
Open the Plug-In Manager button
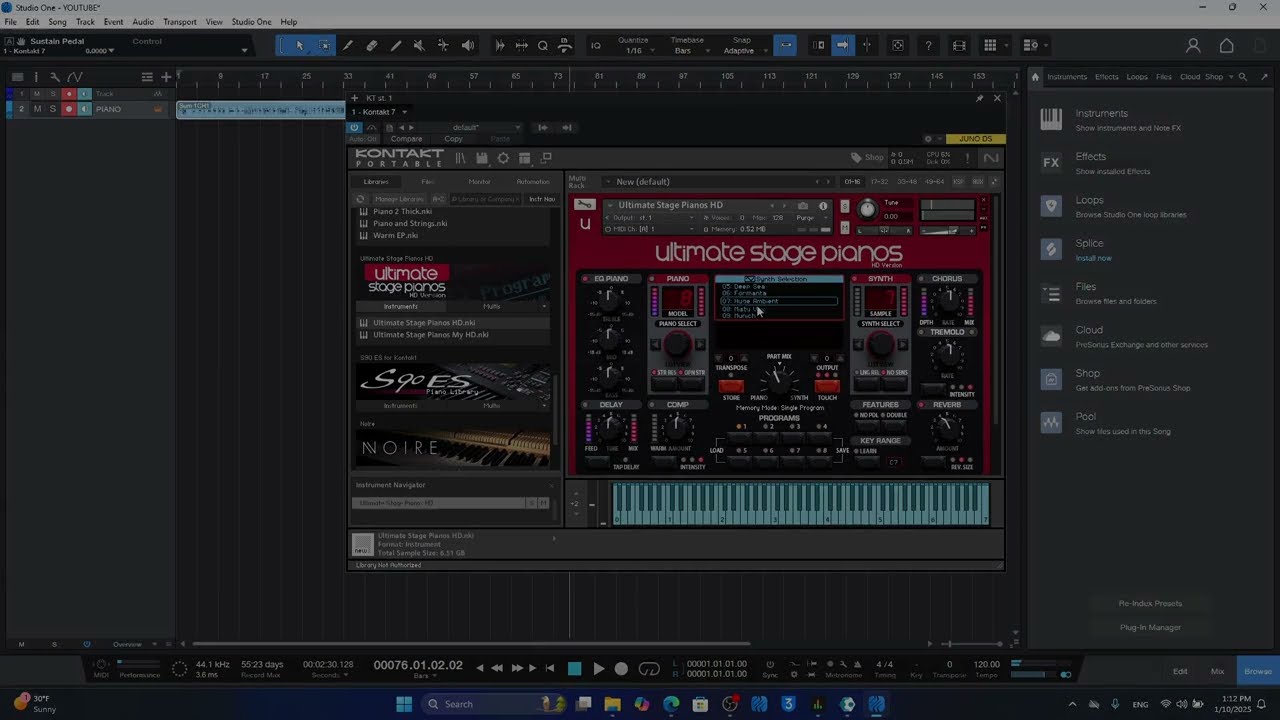(x=1150, y=628)
